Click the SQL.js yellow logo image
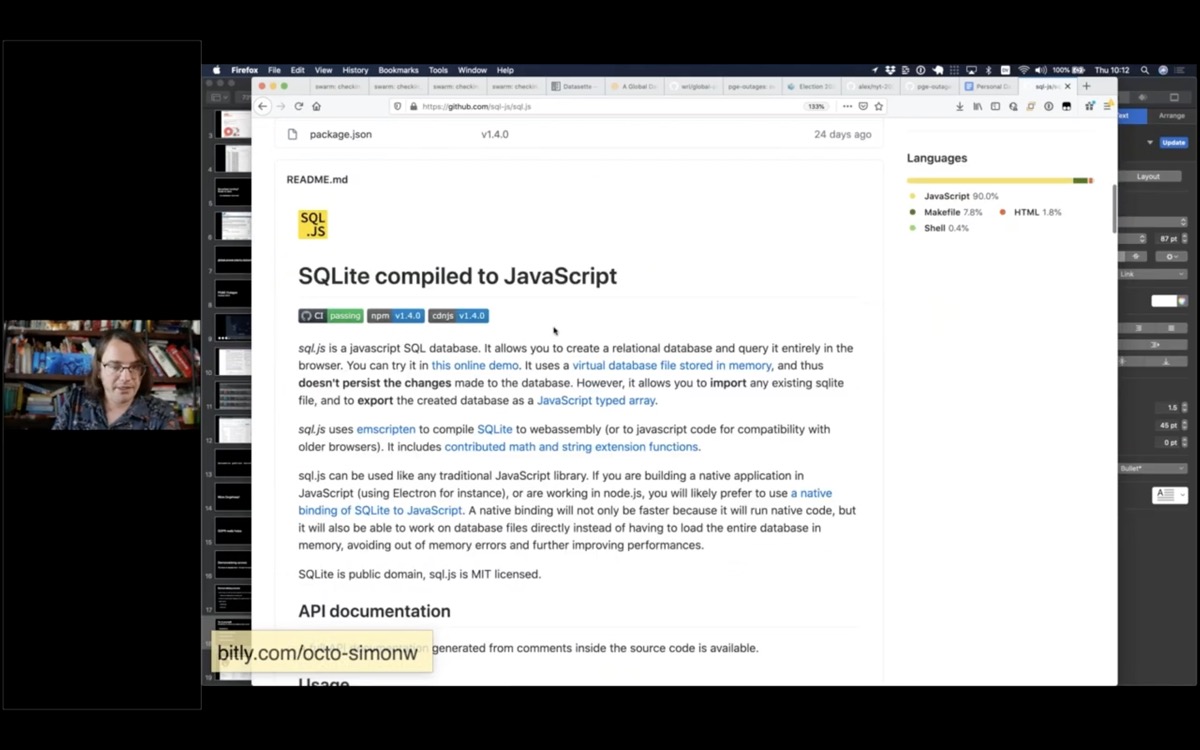Screen dimensions: 1200x750 pyautogui.click(x=313, y=225)
